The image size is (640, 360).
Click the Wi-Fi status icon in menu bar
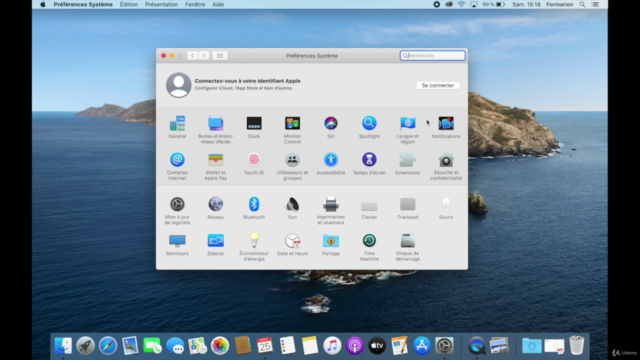[x=461, y=4]
